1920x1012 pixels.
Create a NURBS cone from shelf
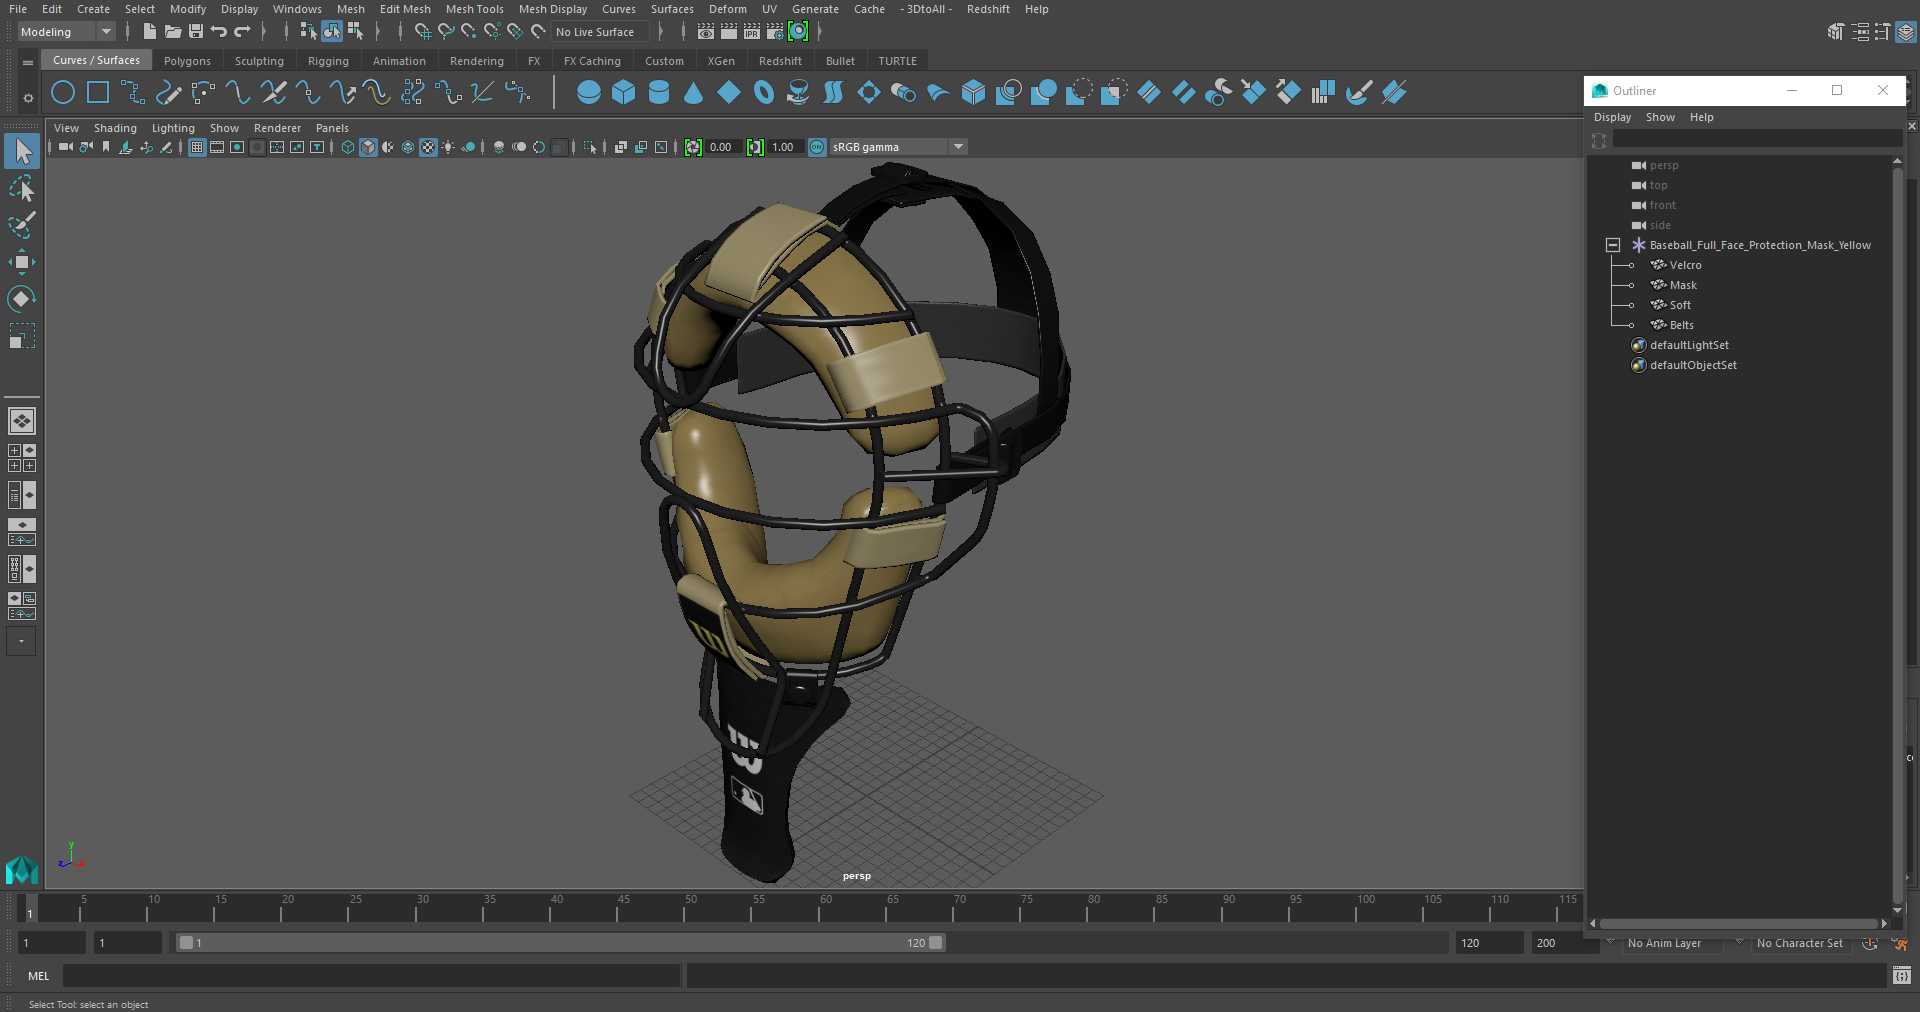693,93
